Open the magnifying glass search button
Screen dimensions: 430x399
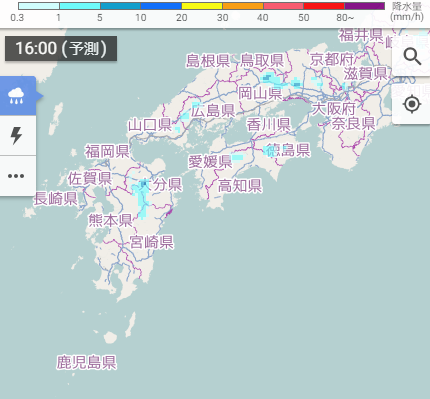(412, 56)
